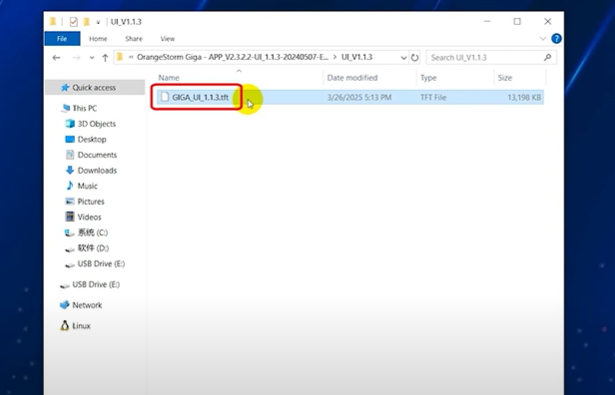This screenshot has height=395, width=615.
Task: Switch to the View tab
Action: pos(167,38)
